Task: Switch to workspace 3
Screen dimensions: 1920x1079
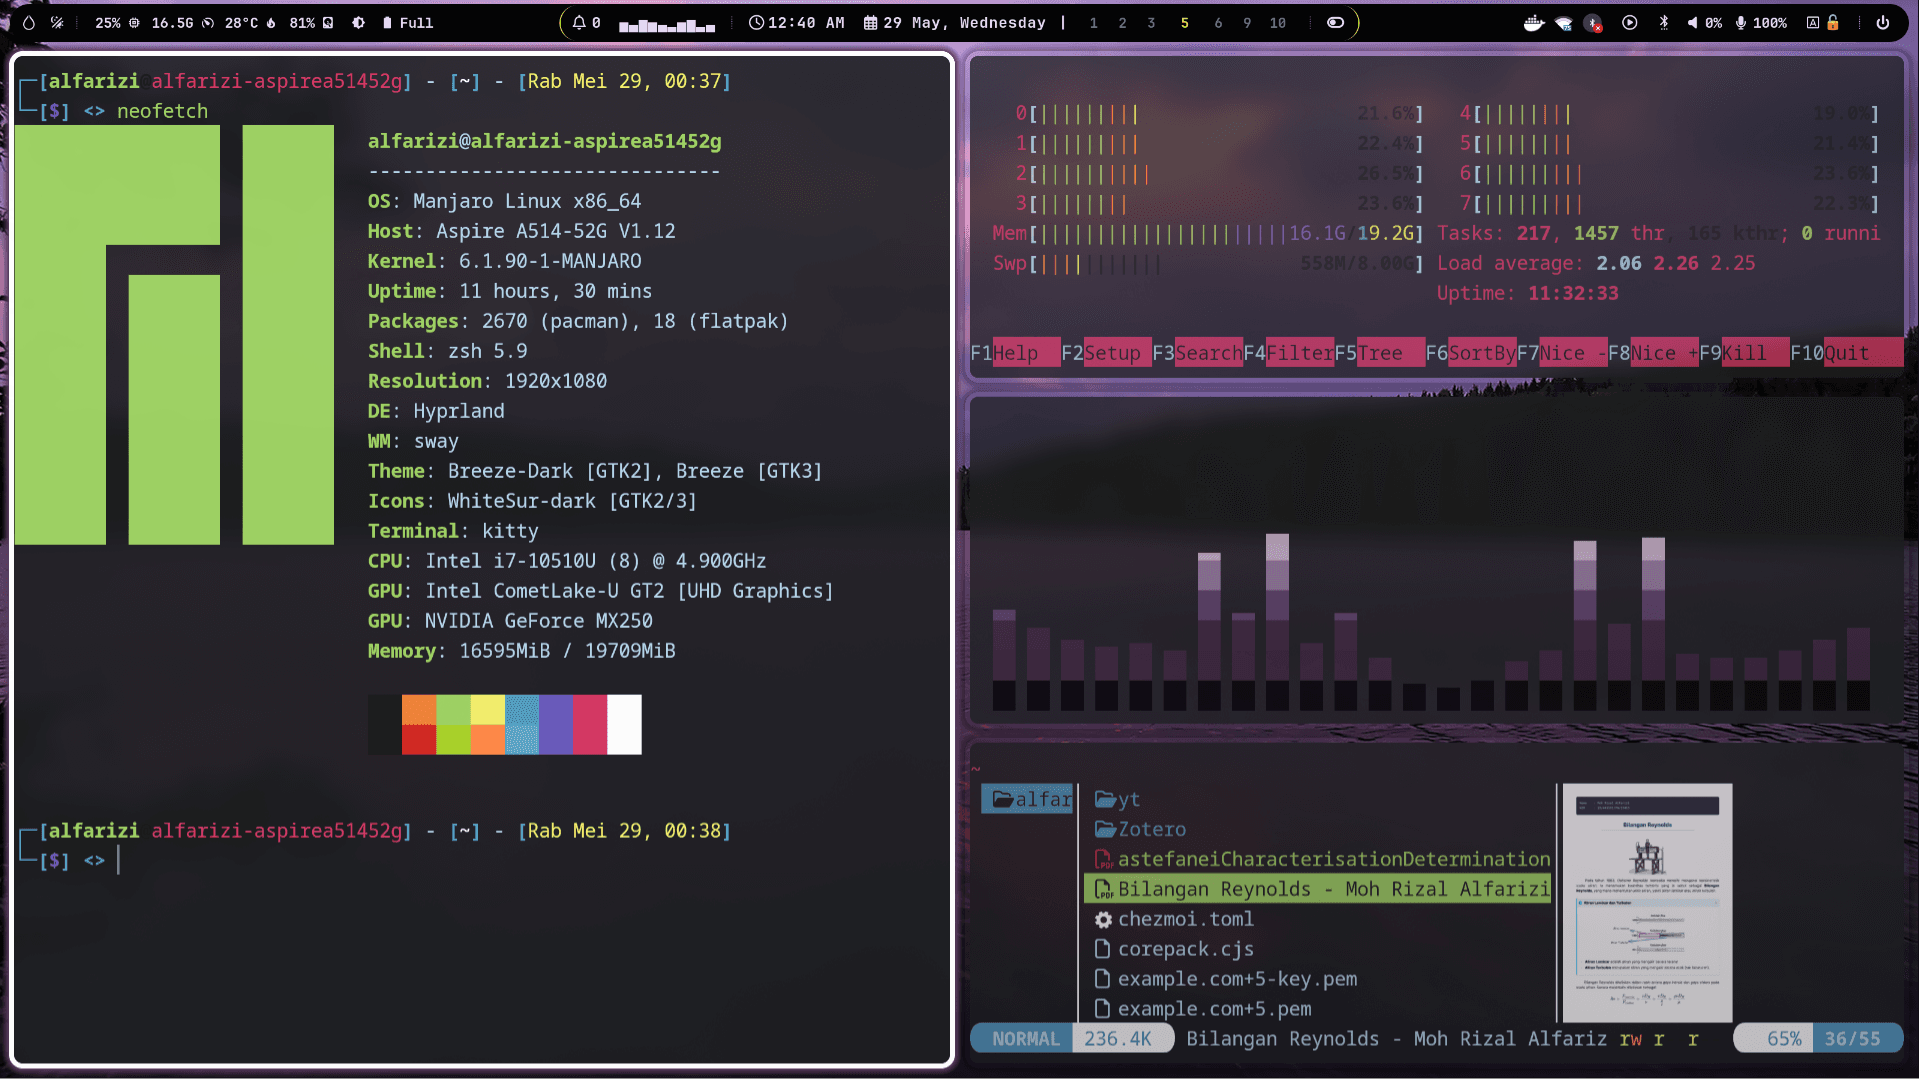Action: coord(1151,22)
